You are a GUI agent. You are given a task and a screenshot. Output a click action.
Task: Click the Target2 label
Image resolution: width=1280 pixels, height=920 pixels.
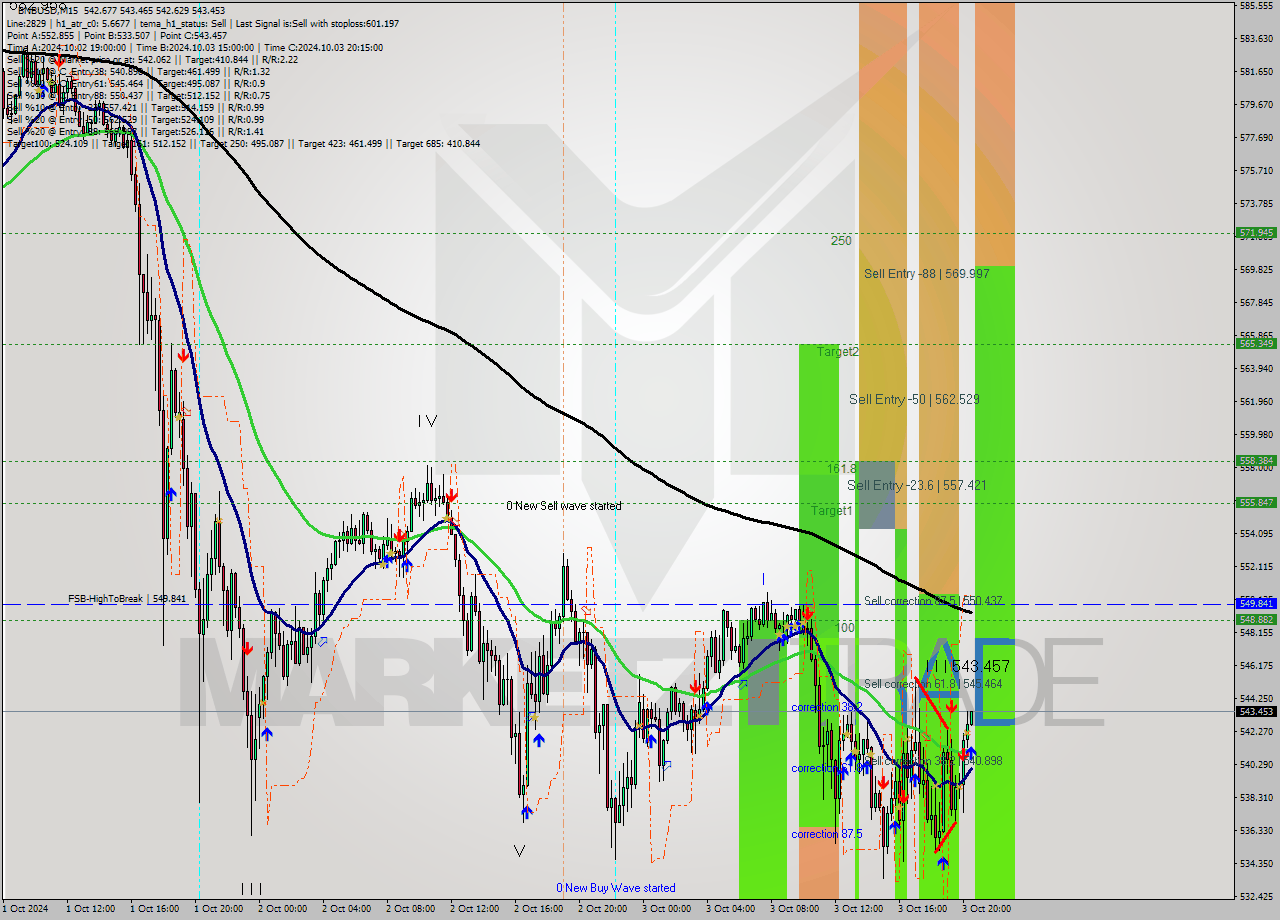[x=837, y=351]
